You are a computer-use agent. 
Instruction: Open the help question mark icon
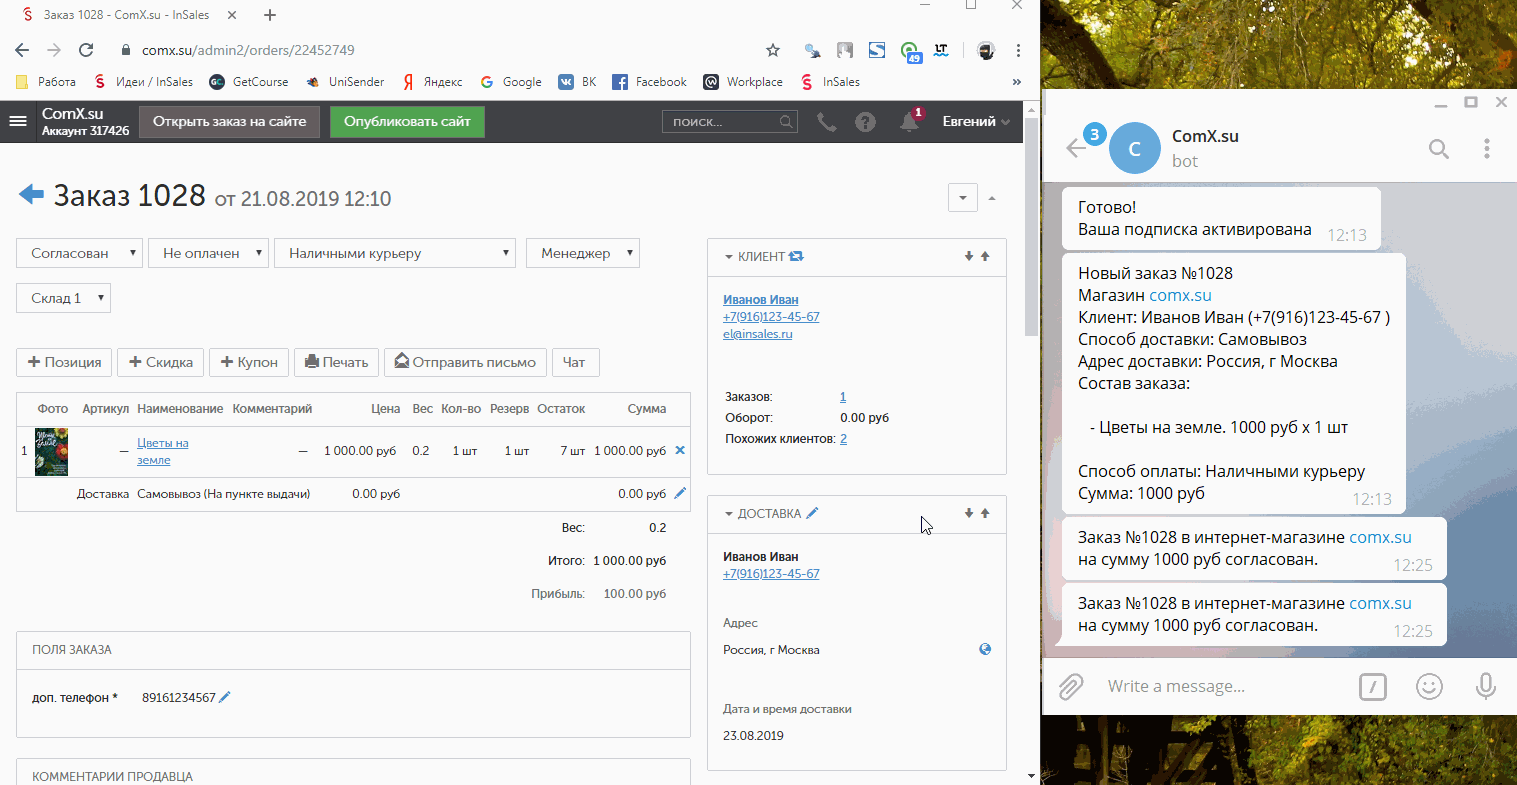(866, 122)
